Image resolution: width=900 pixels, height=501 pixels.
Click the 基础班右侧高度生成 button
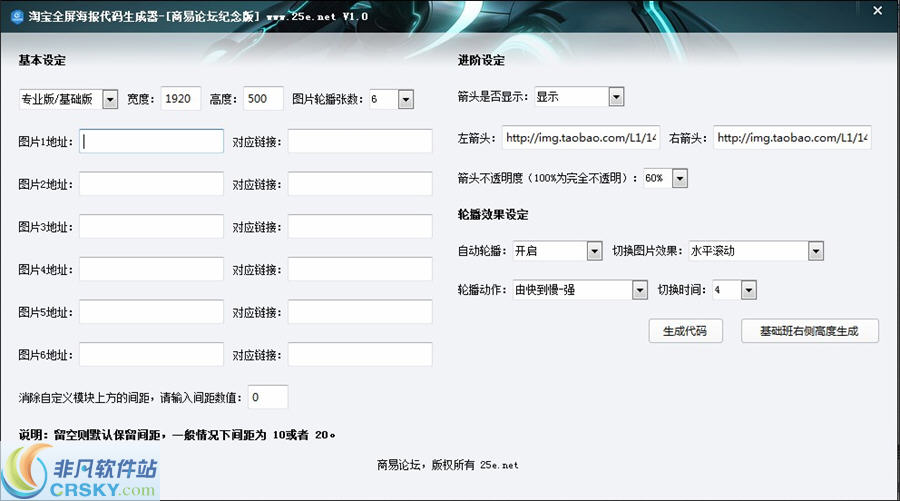(810, 331)
